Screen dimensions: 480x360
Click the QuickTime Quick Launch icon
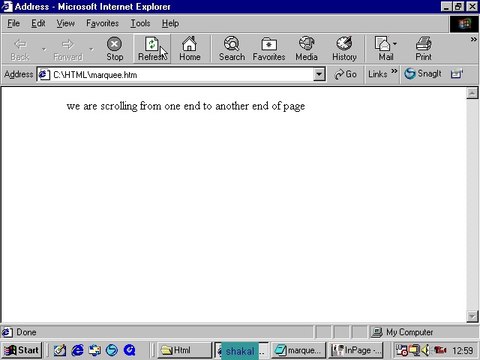tap(129, 350)
